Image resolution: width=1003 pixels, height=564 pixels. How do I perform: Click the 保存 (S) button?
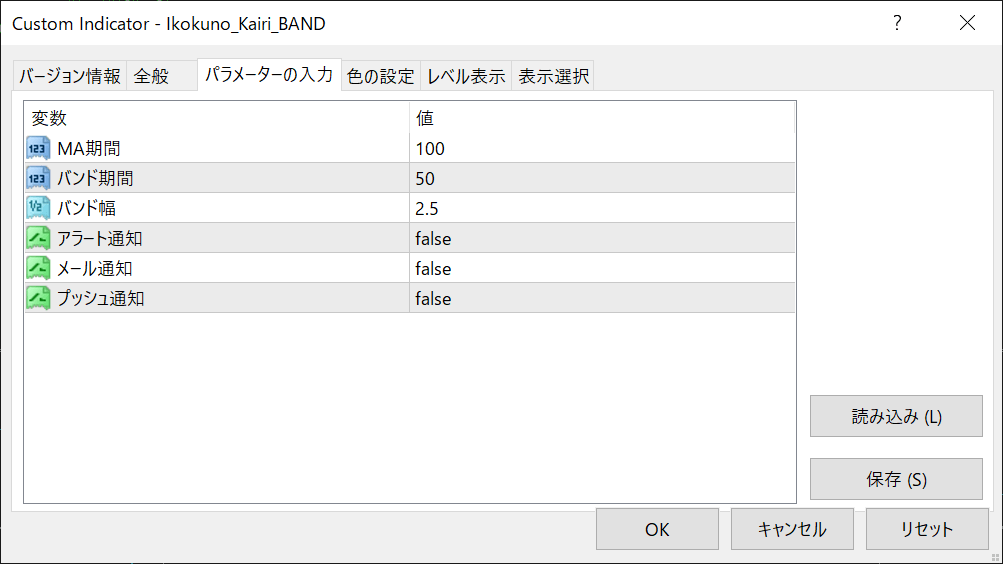click(x=896, y=479)
